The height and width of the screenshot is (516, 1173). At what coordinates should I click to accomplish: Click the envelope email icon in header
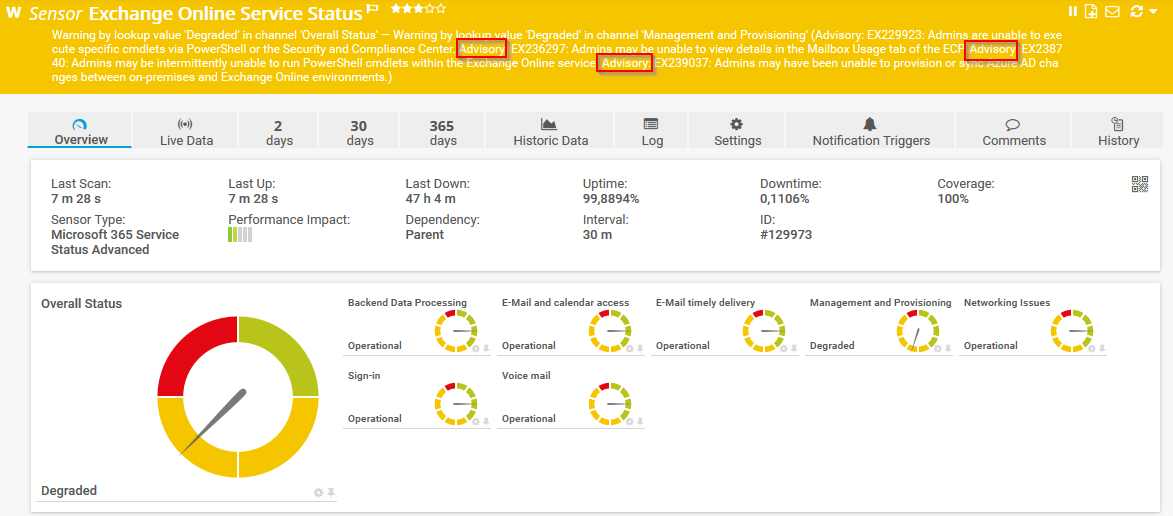tap(1111, 11)
